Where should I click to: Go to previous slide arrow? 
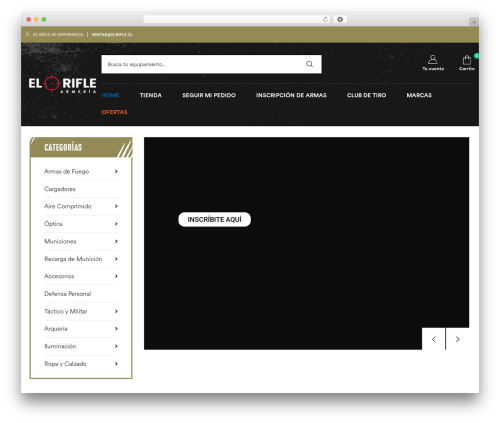pyautogui.click(x=434, y=339)
